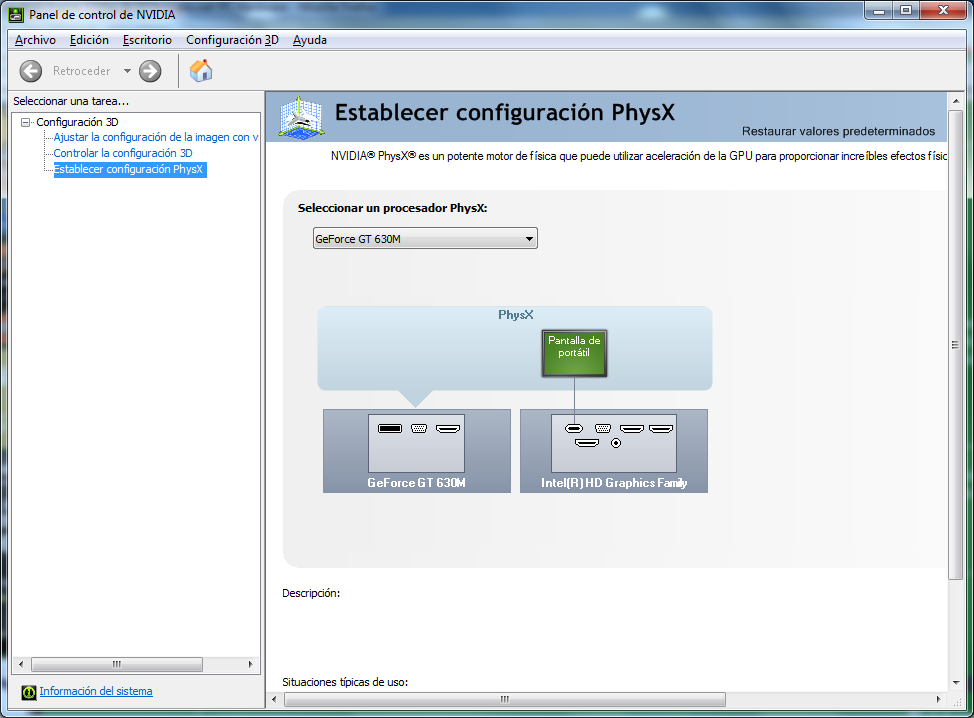
Task: Click left arrow of task tree scrollbar
Action: click(x=21, y=664)
